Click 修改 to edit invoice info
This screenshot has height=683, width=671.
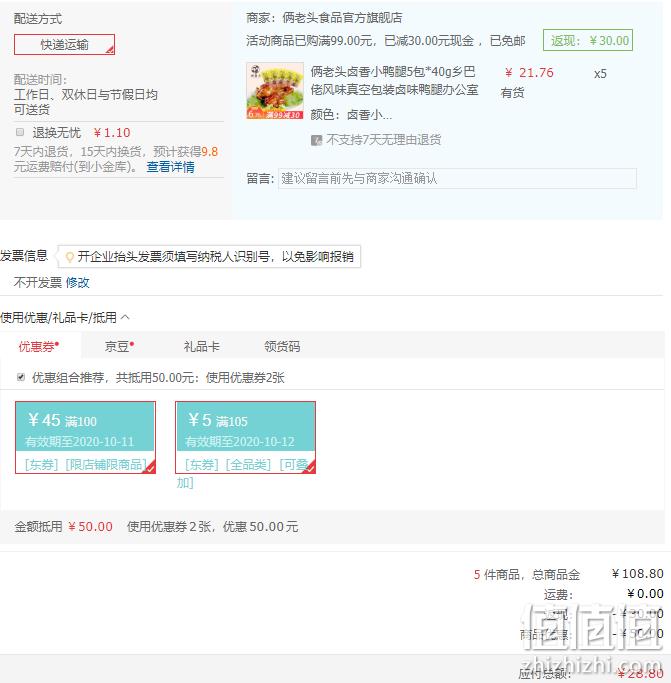point(78,283)
